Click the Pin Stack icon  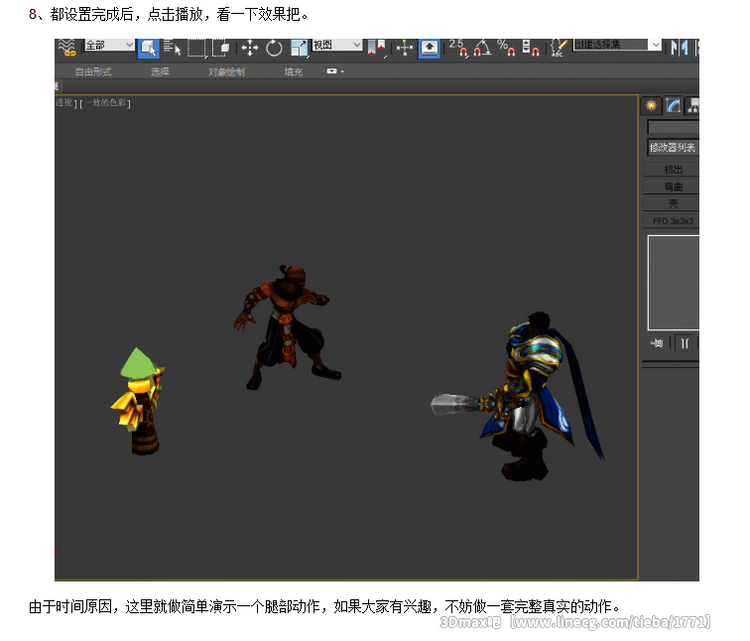(x=657, y=343)
